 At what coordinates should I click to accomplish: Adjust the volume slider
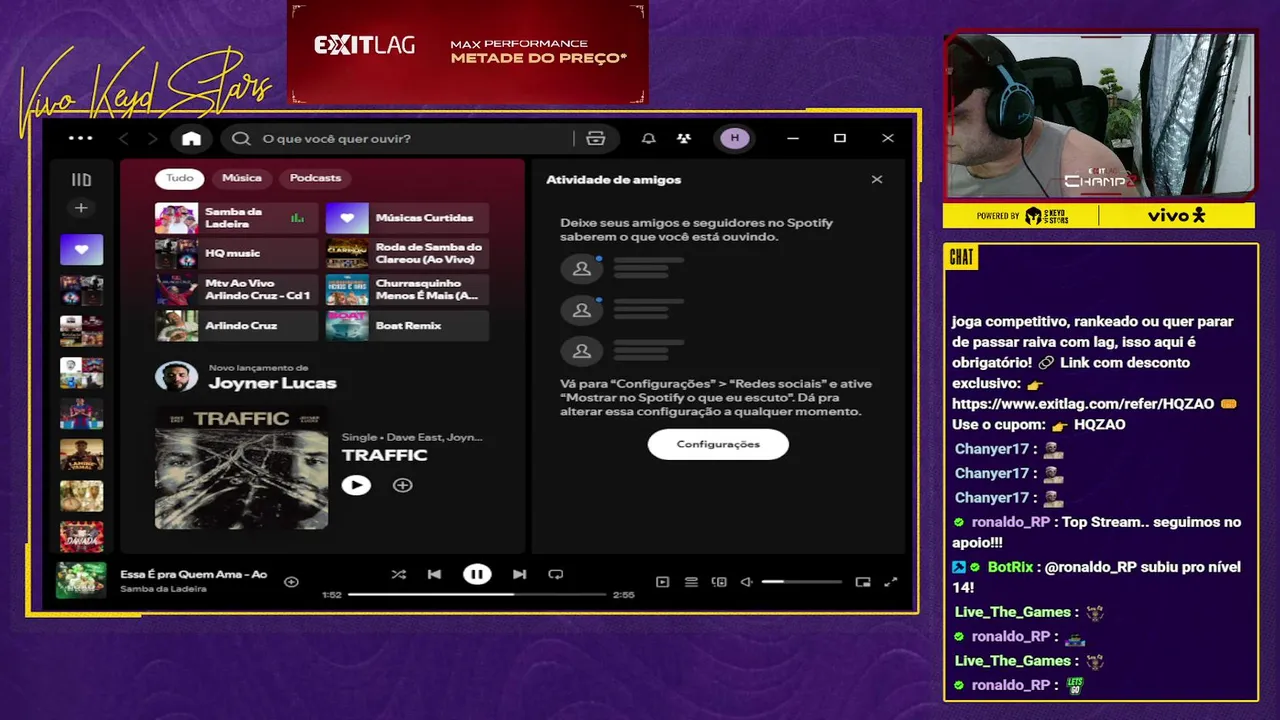[802, 582]
